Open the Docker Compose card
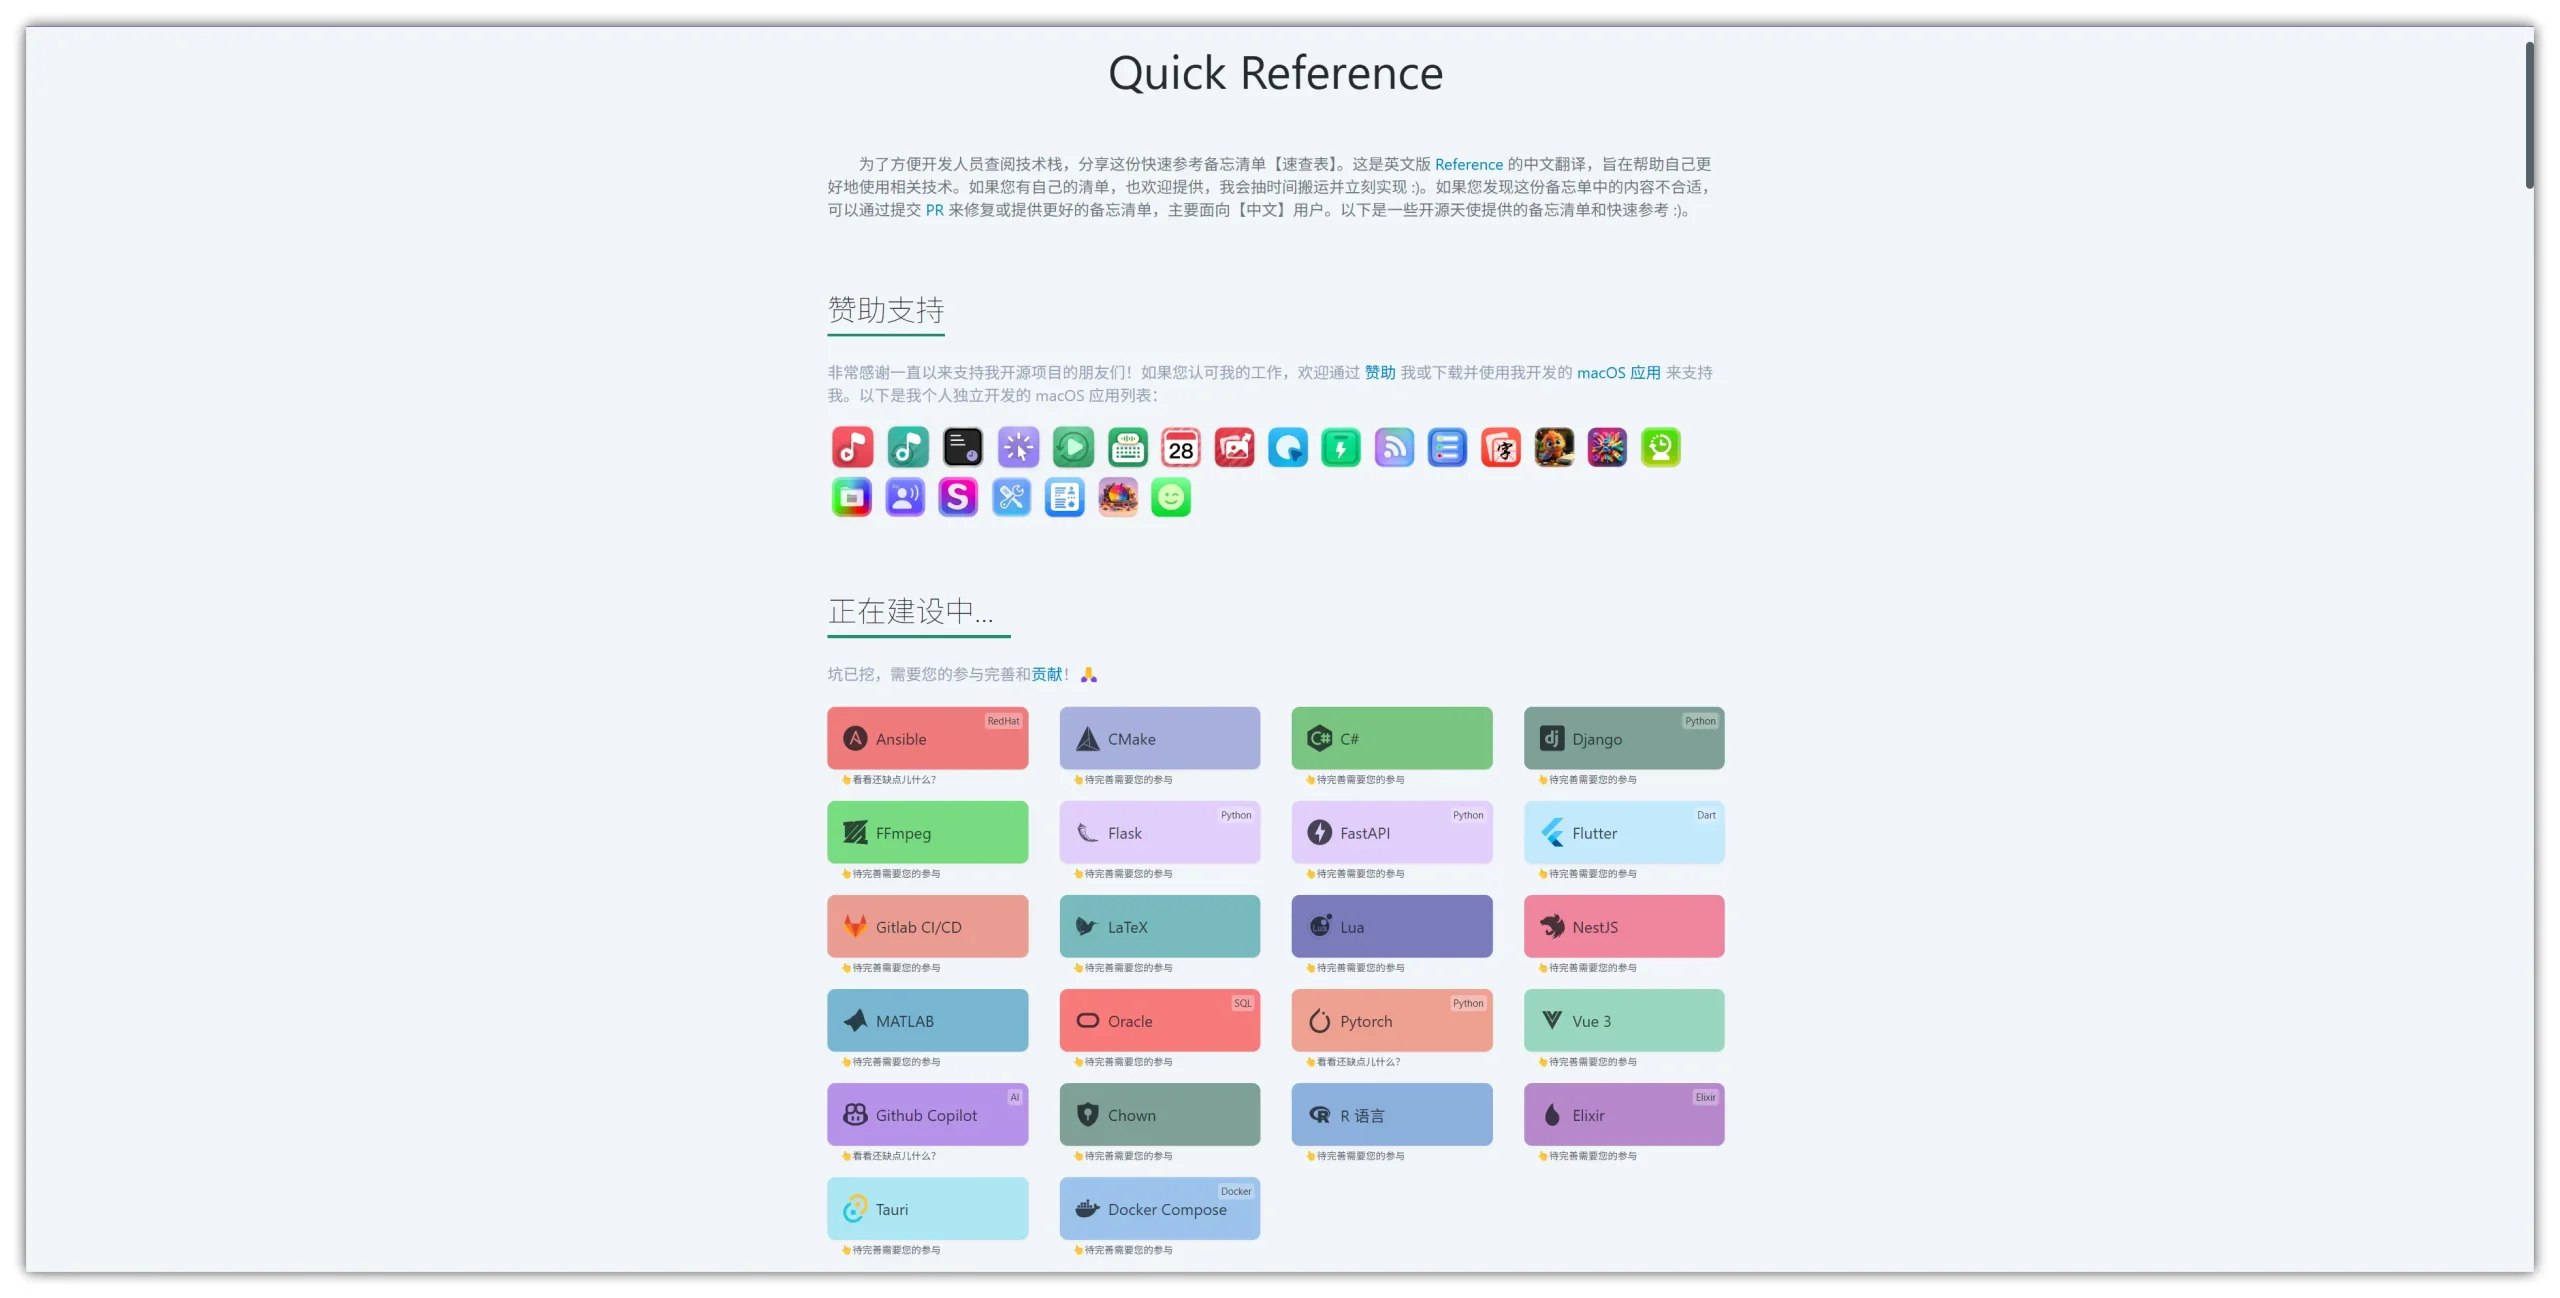The height and width of the screenshot is (1298, 2560). tap(1159, 1208)
